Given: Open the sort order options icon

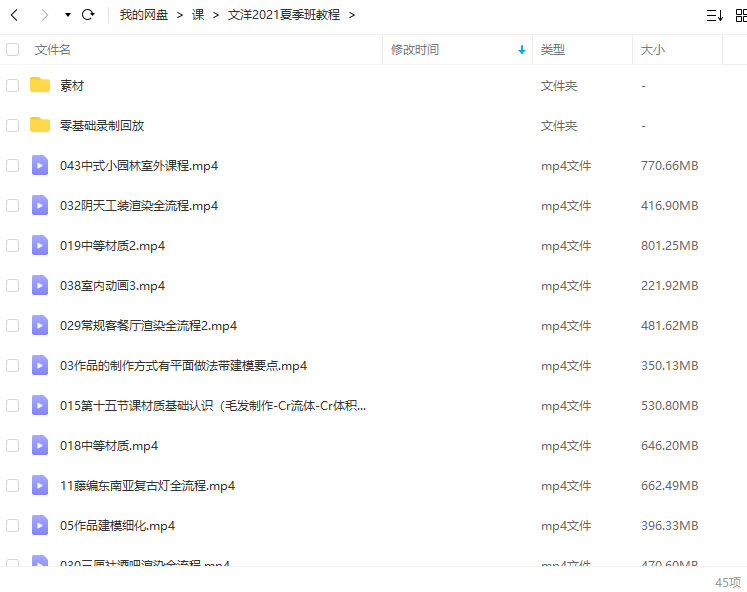Looking at the screenshot, I should pyautogui.click(x=714, y=15).
